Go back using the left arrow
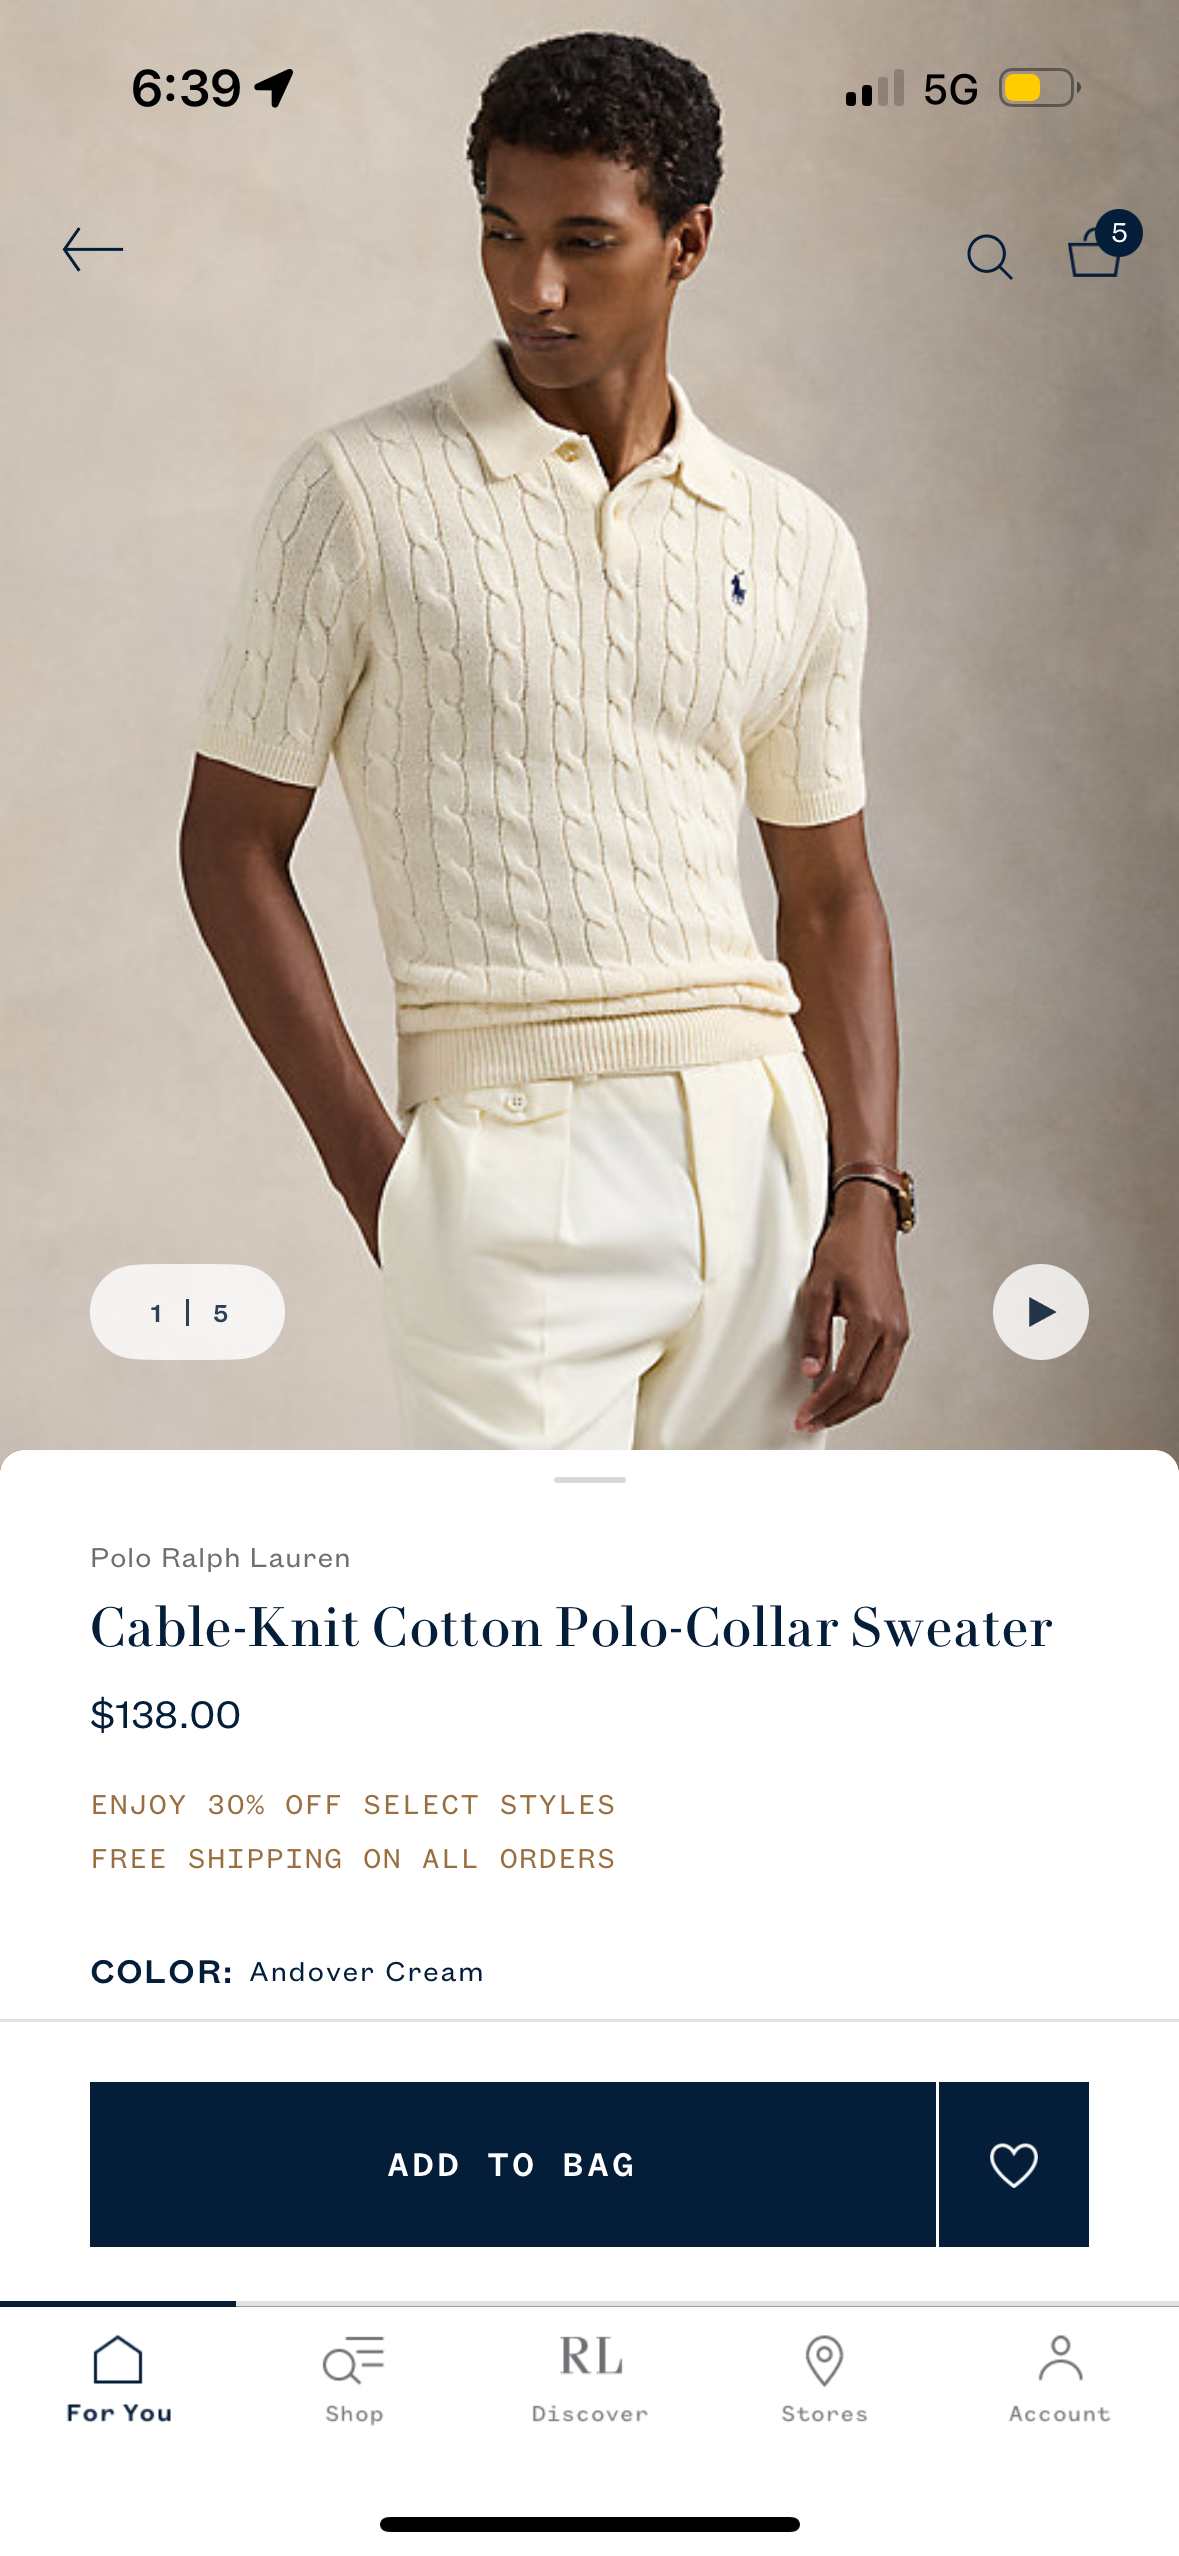 click(93, 250)
